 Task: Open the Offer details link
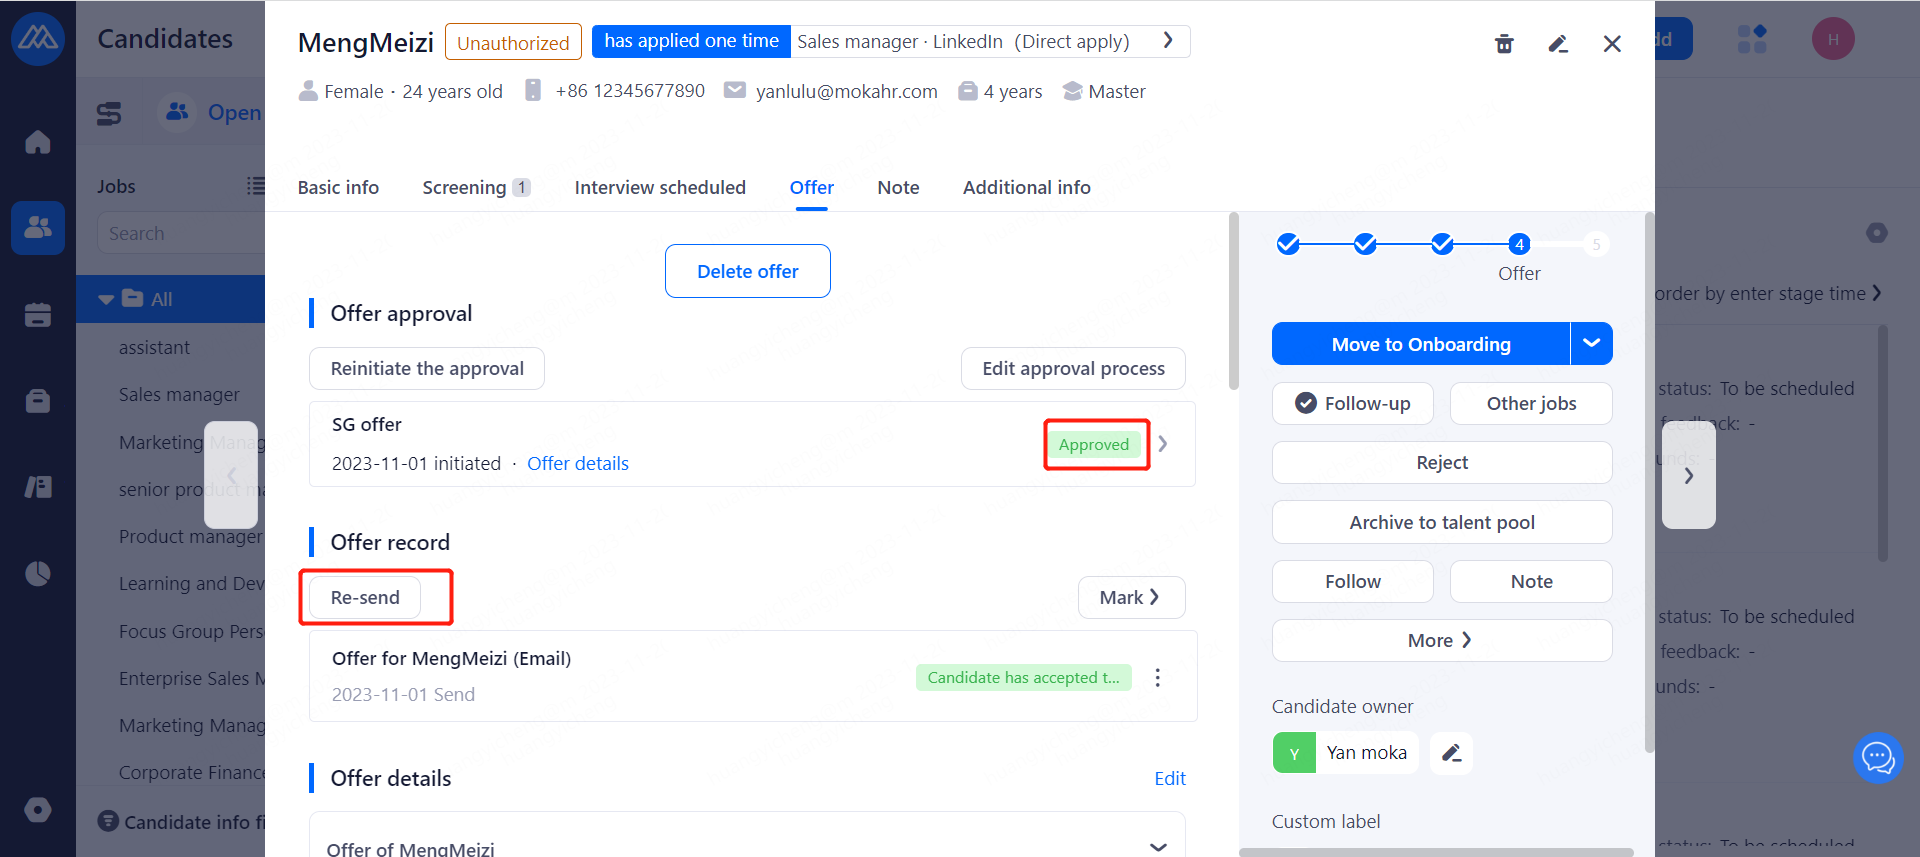tap(578, 464)
